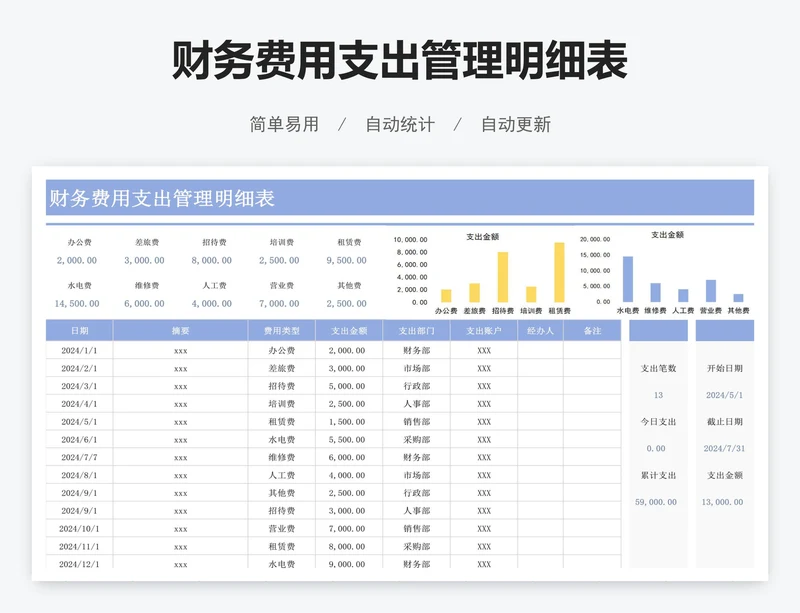Click the empty 备注 cell in the 2024/1/1 row
Image resolution: width=800 pixels, height=613 pixels.
(x=592, y=351)
